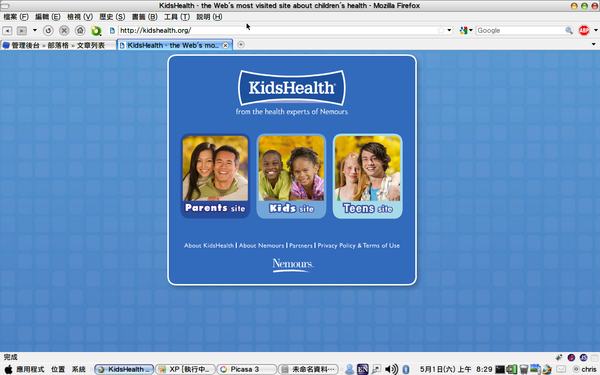Open the trash can panel icon

click(523, 369)
